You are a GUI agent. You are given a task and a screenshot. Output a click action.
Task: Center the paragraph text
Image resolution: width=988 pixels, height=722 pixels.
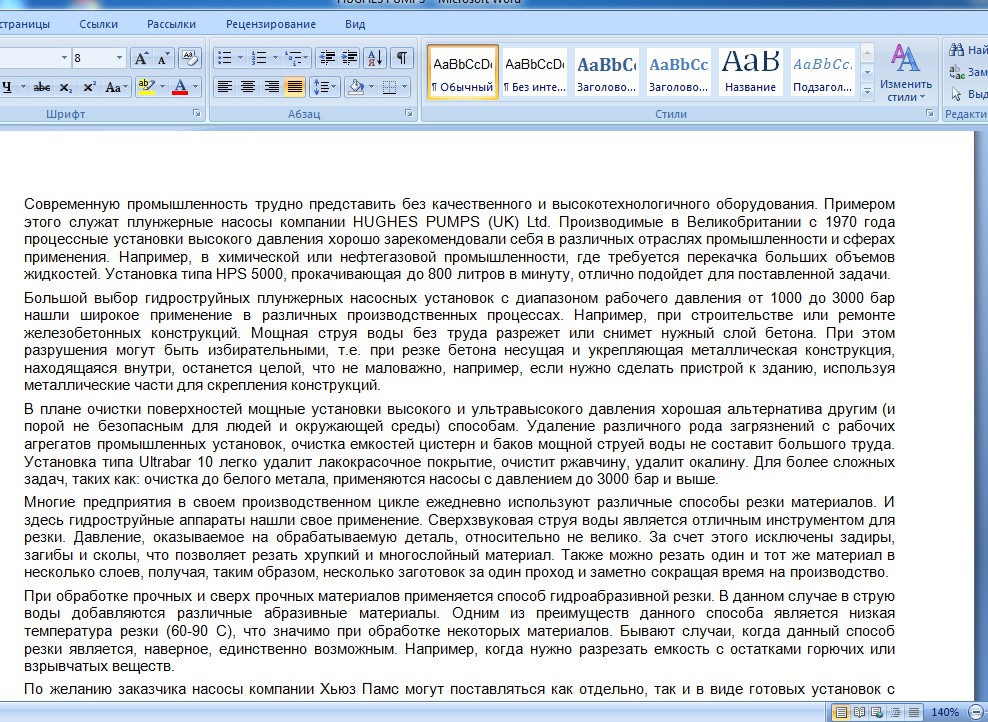click(248, 87)
